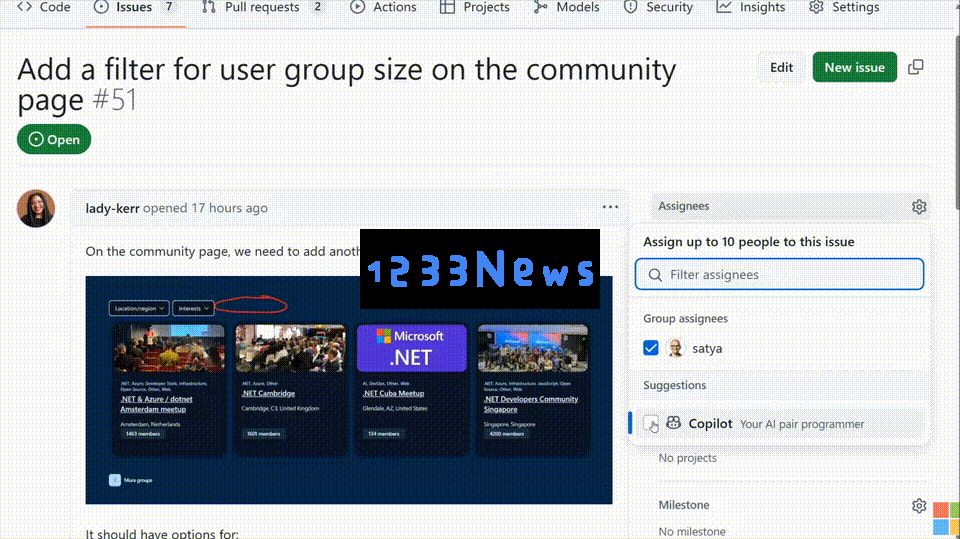Open .NET Developers Community Singapore link
Screen dimensions: 960x539
pyautogui.click(x=531, y=404)
